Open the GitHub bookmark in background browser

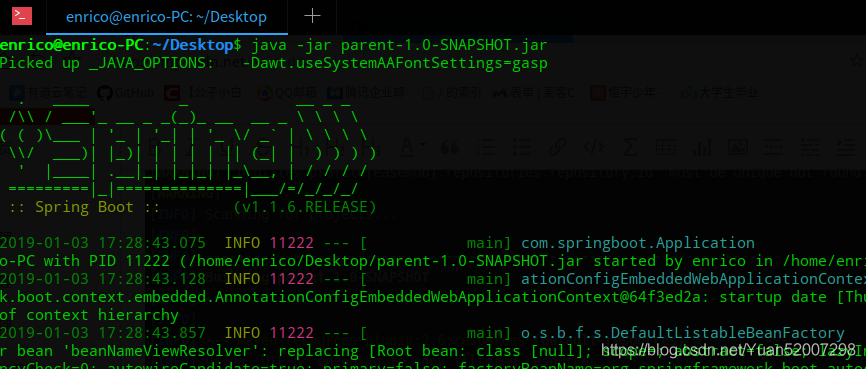pyautogui.click(x=125, y=93)
